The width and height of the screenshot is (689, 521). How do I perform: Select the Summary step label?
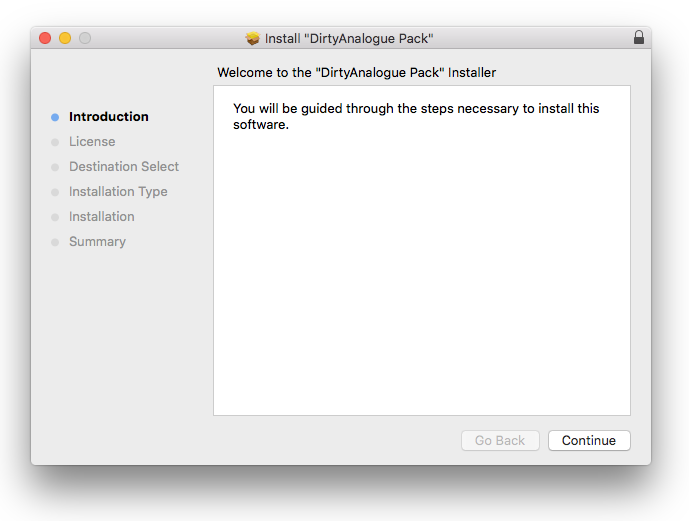97,242
